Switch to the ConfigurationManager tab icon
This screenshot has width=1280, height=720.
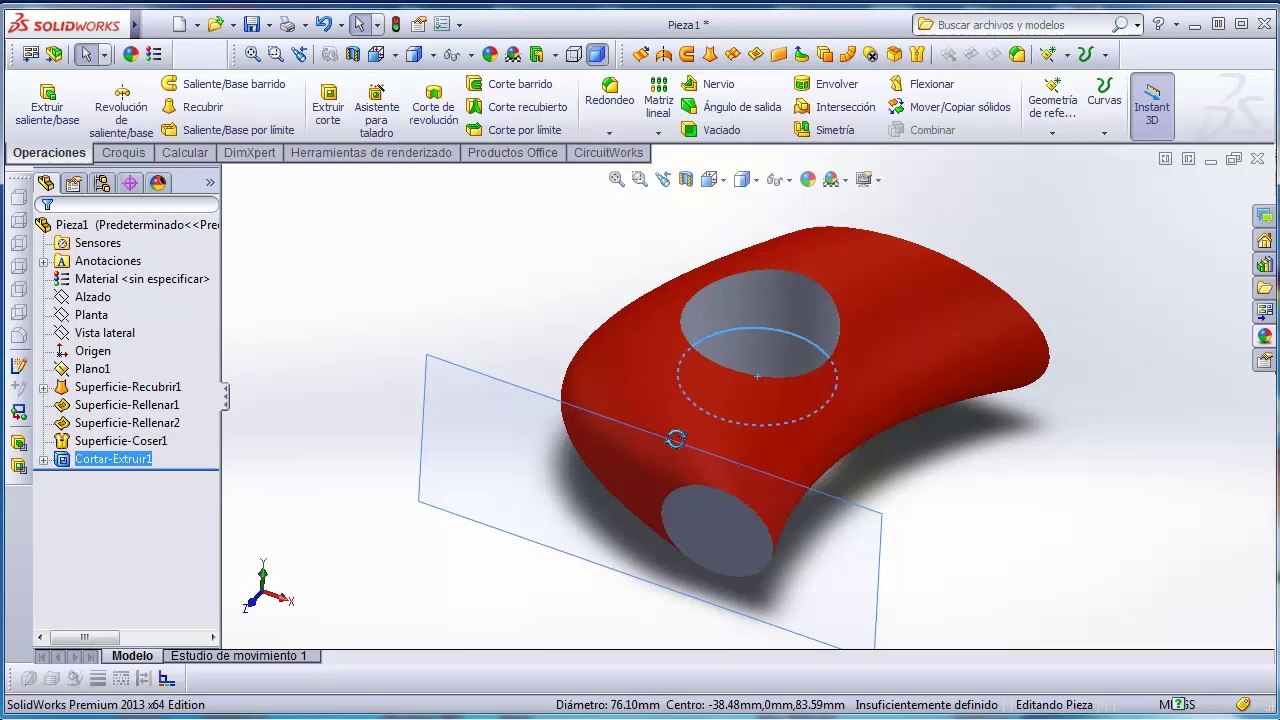click(x=102, y=183)
